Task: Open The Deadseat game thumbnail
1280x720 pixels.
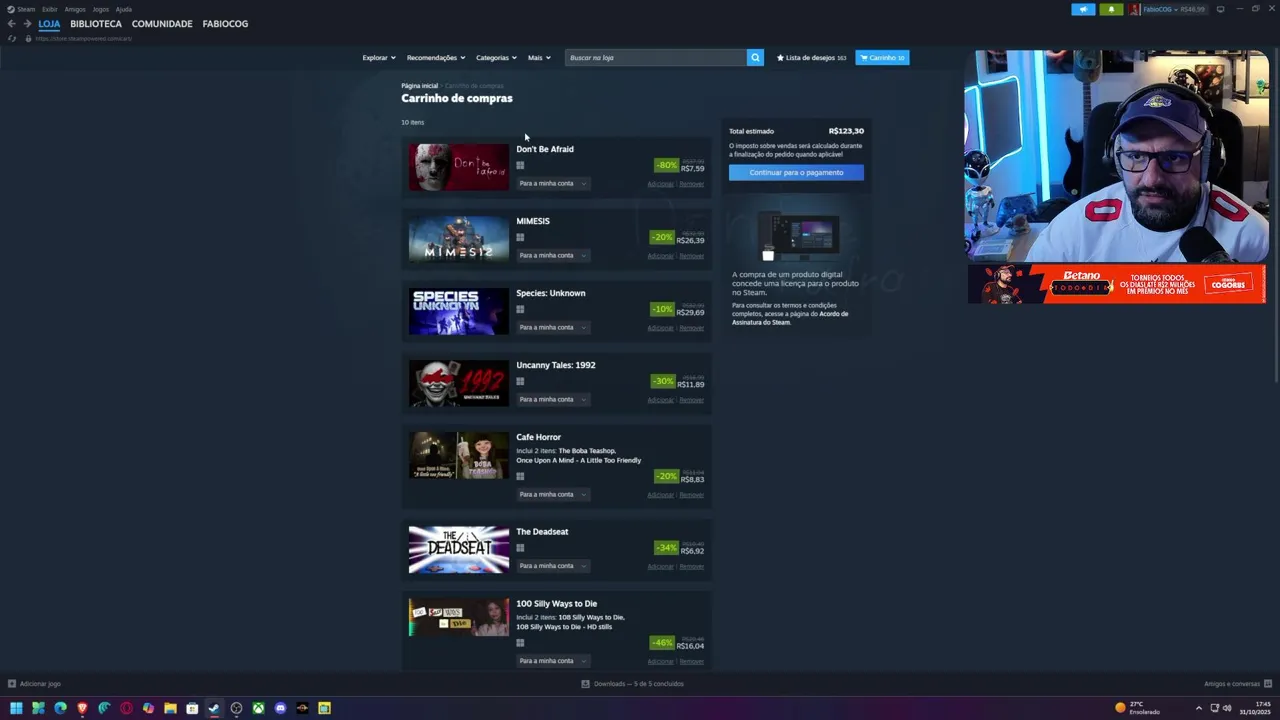Action: click(459, 550)
